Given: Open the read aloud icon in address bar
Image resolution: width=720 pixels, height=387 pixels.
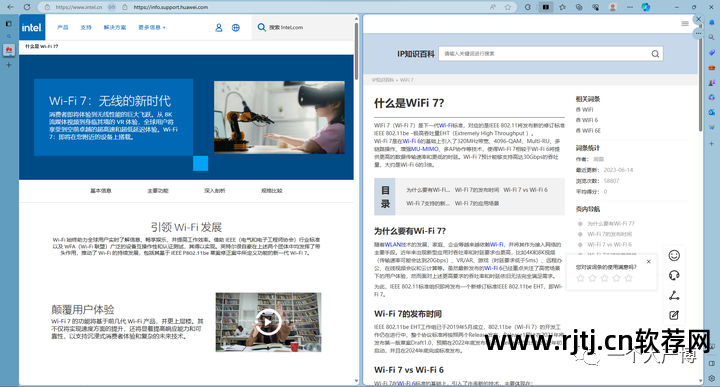Looking at the screenshot, I should tap(493, 7).
